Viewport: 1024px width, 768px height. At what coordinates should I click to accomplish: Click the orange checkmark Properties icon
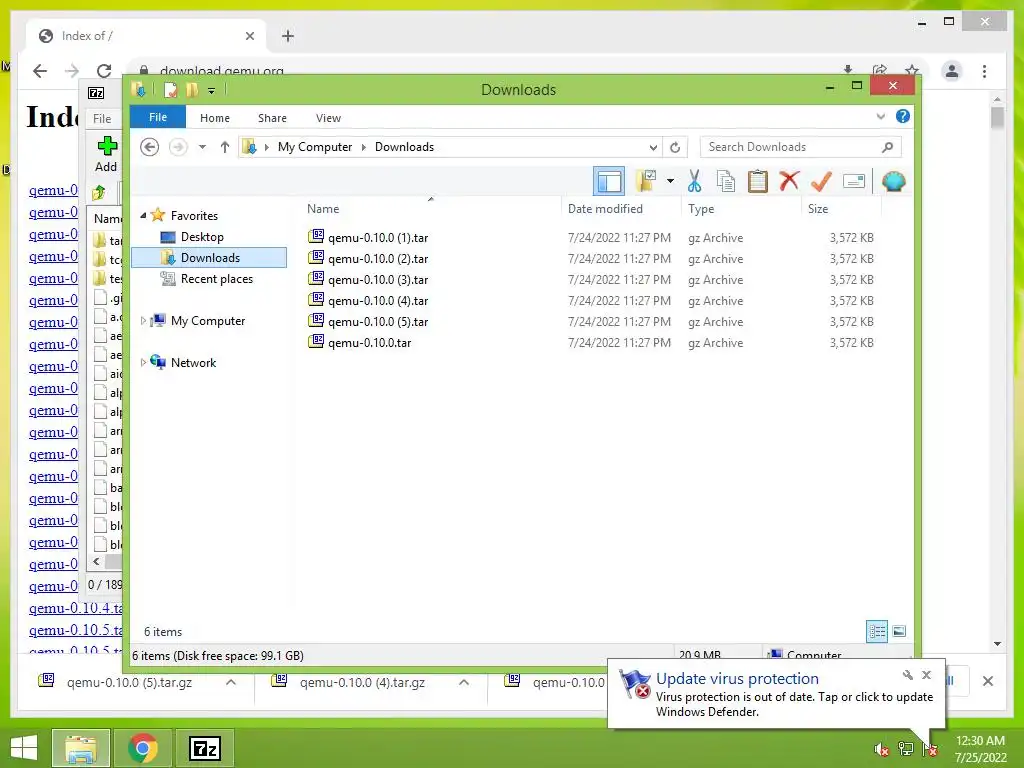821,181
